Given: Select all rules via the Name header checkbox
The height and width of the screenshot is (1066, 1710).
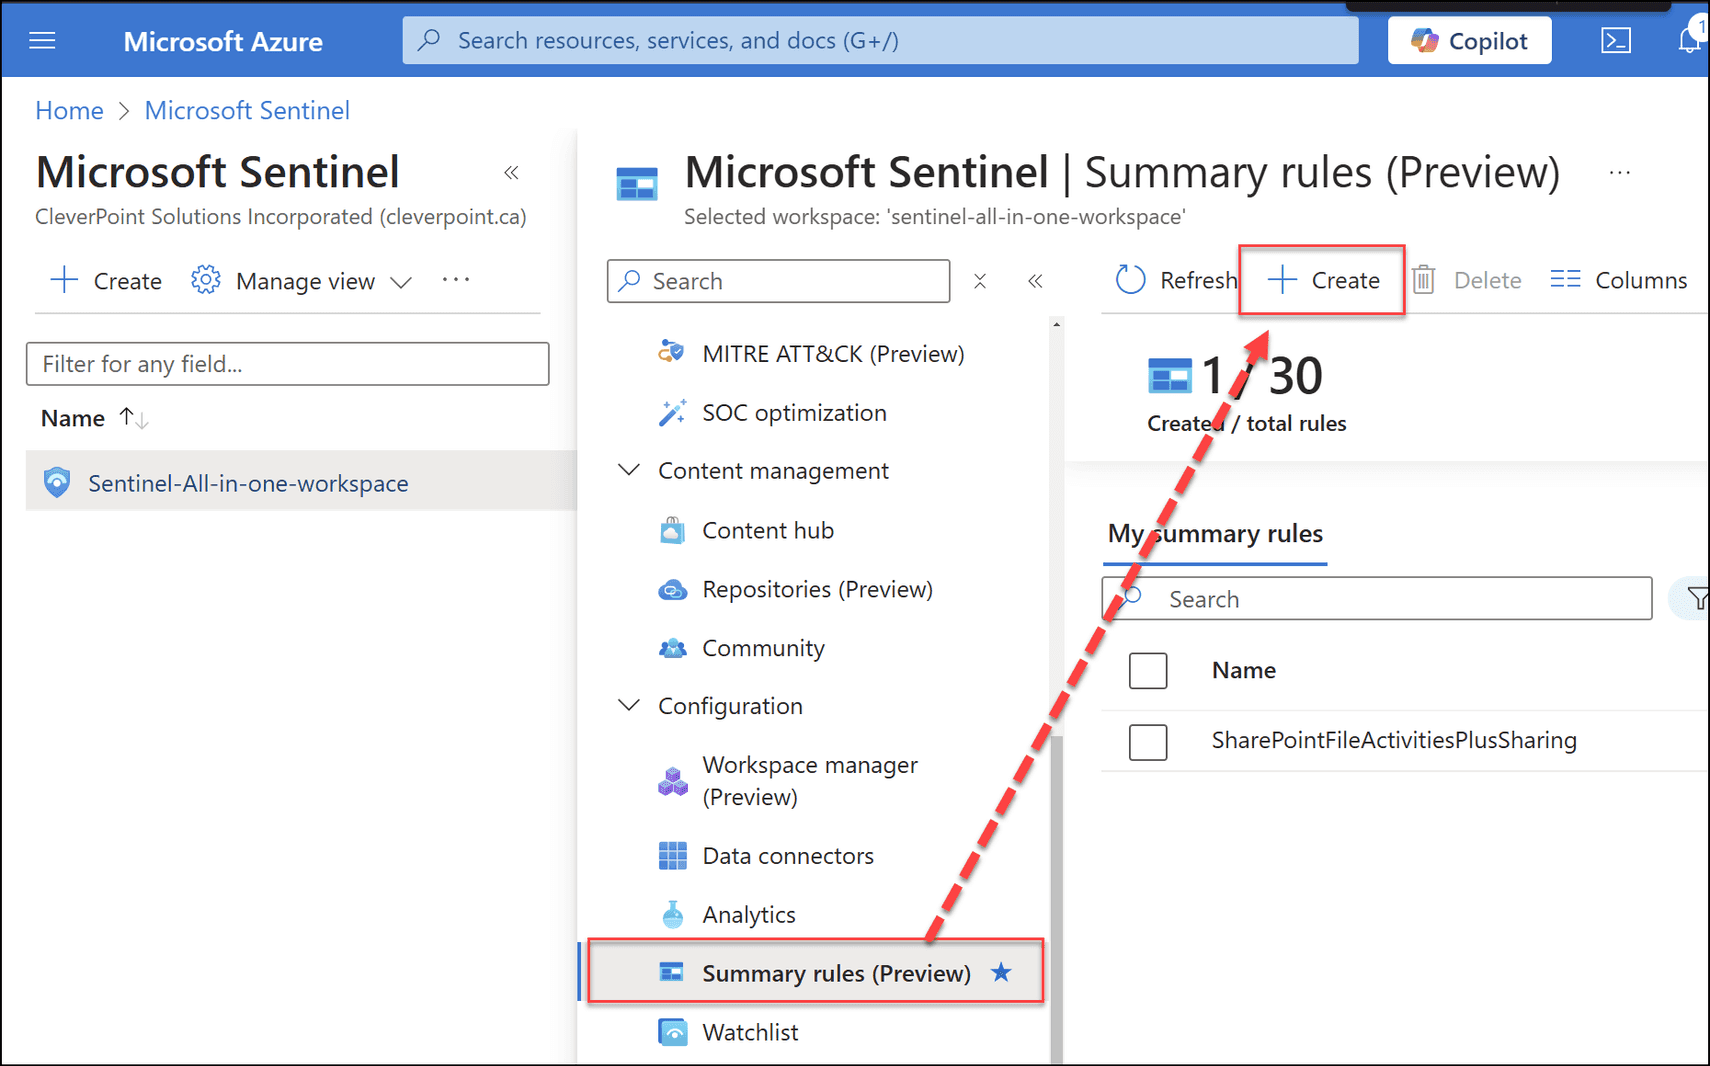Looking at the screenshot, I should tap(1148, 670).
